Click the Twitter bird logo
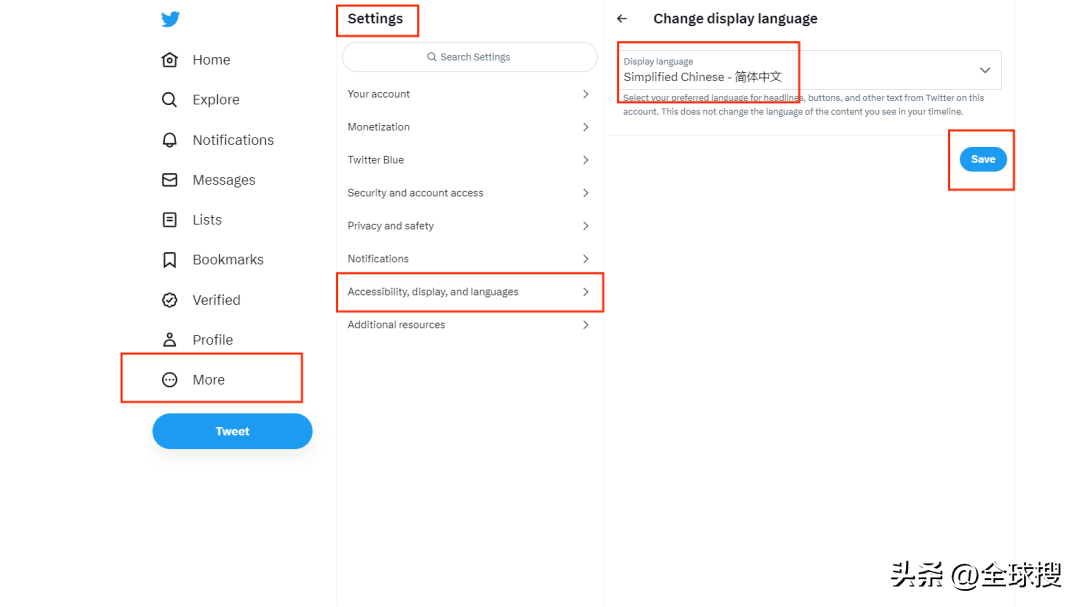 [170, 20]
